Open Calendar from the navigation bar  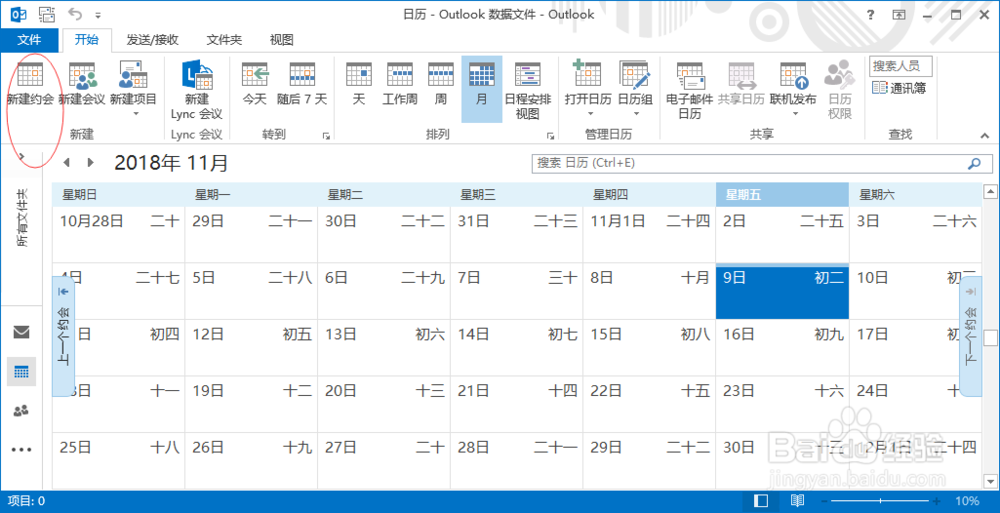21,371
